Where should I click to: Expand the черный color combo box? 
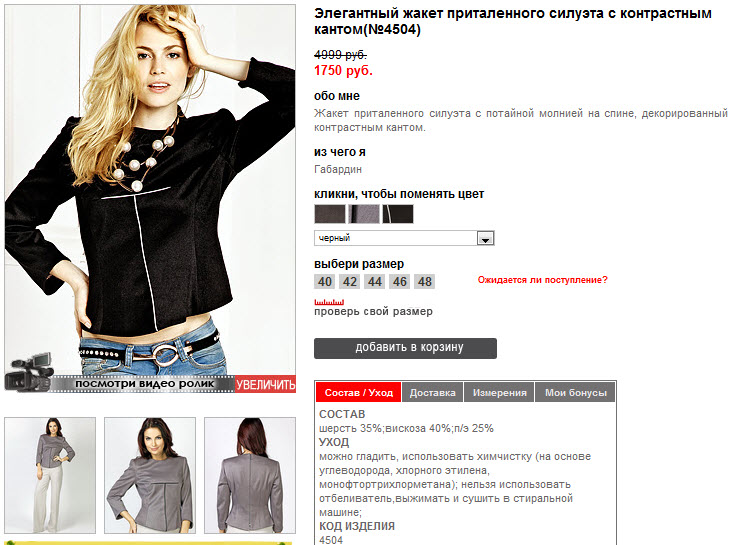point(404,238)
